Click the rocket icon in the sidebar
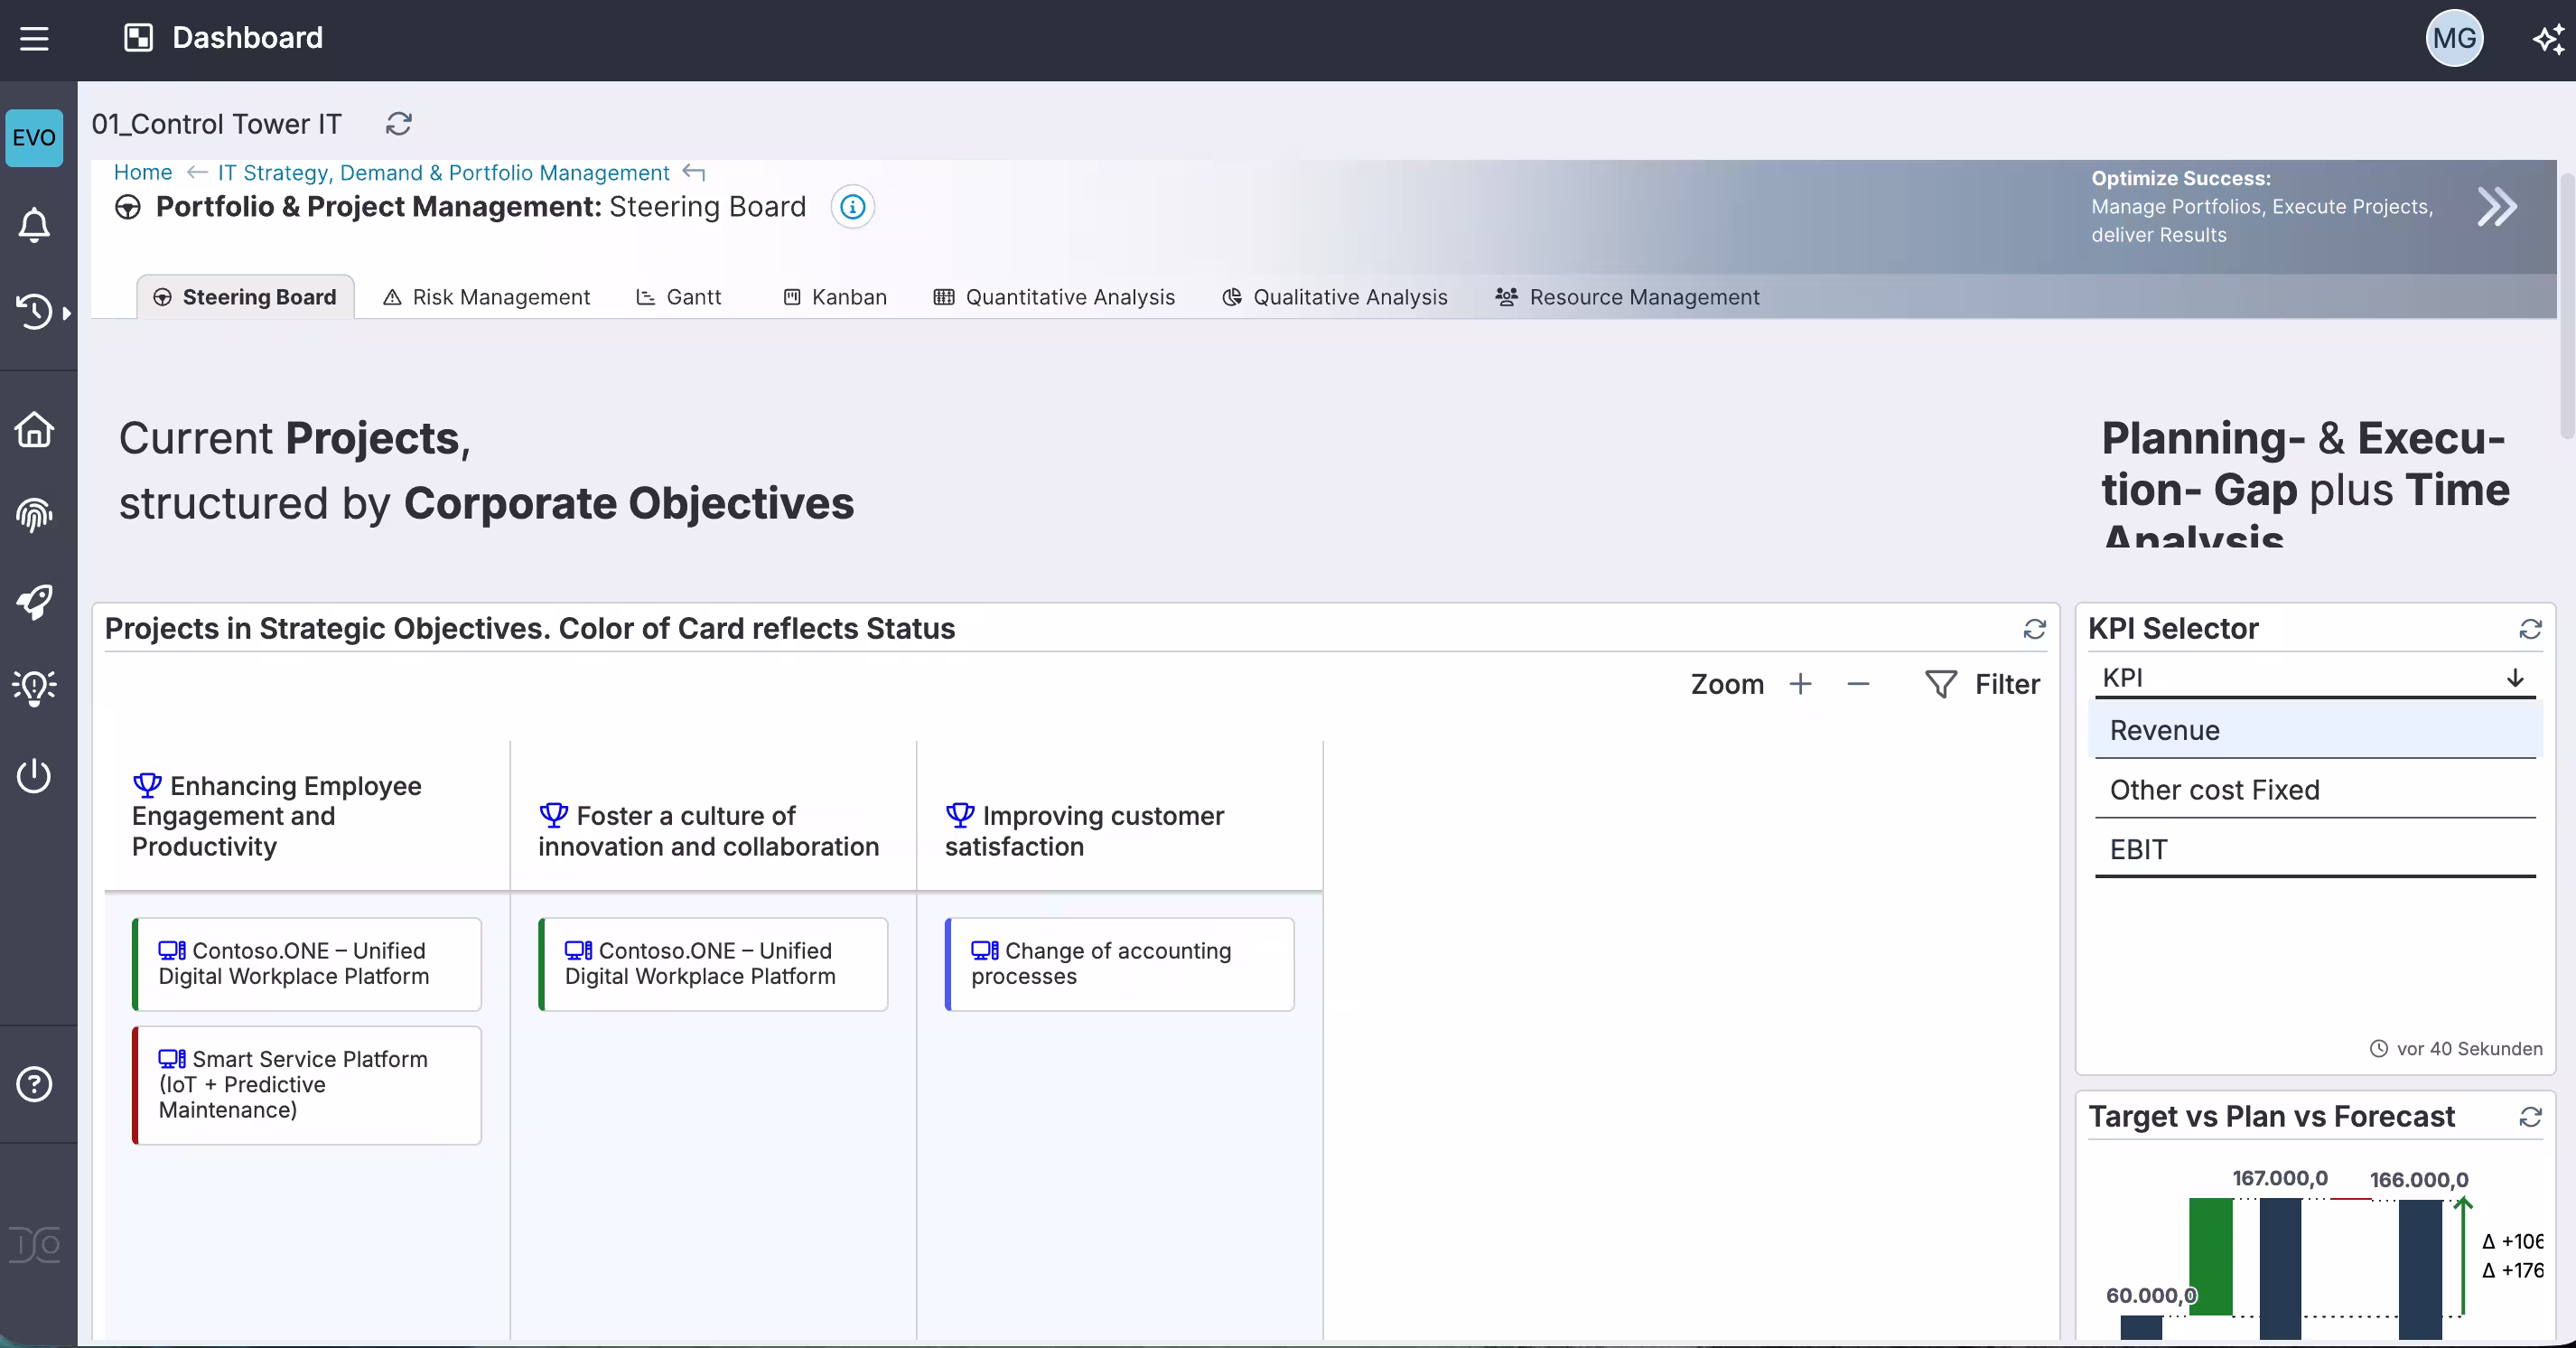 (x=34, y=601)
